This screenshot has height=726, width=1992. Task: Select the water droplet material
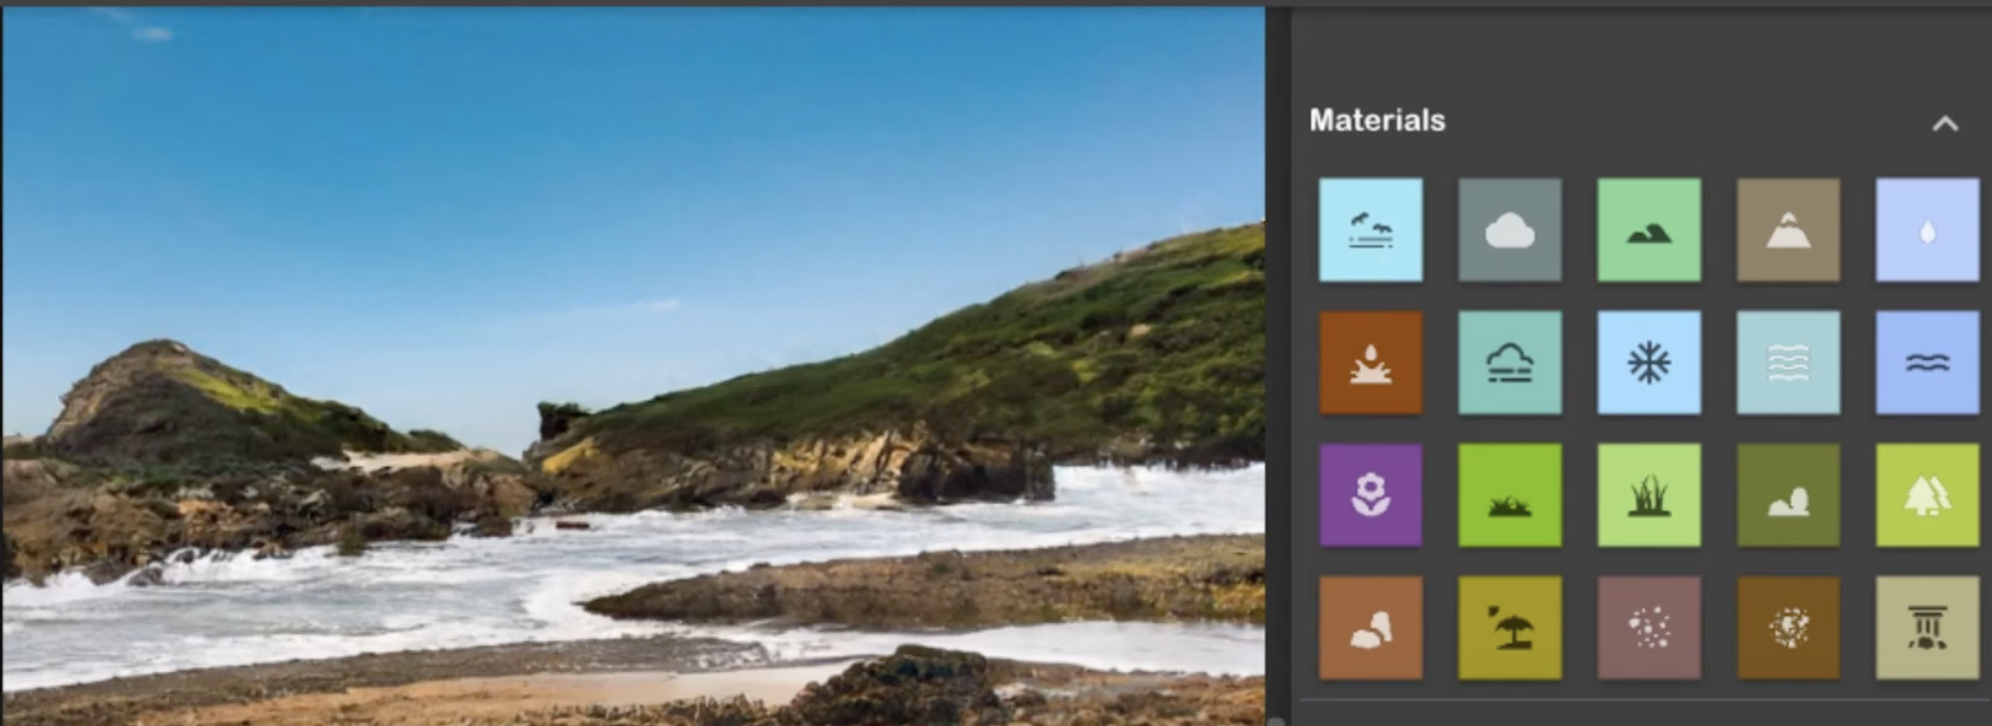(x=1927, y=230)
